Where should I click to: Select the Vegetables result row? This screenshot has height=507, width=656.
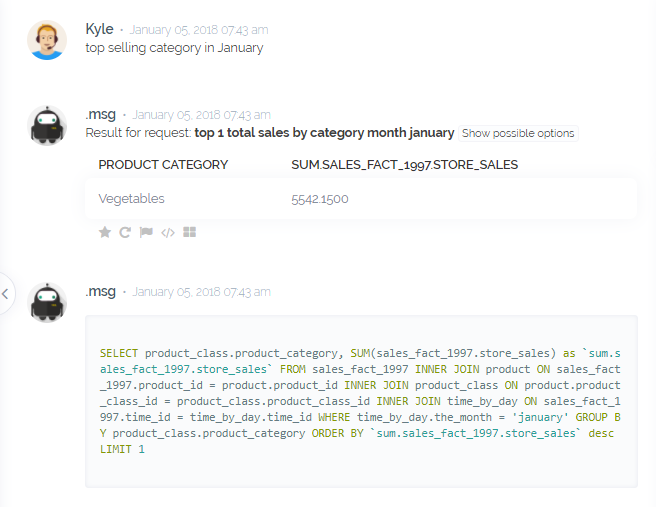(131, 199)
